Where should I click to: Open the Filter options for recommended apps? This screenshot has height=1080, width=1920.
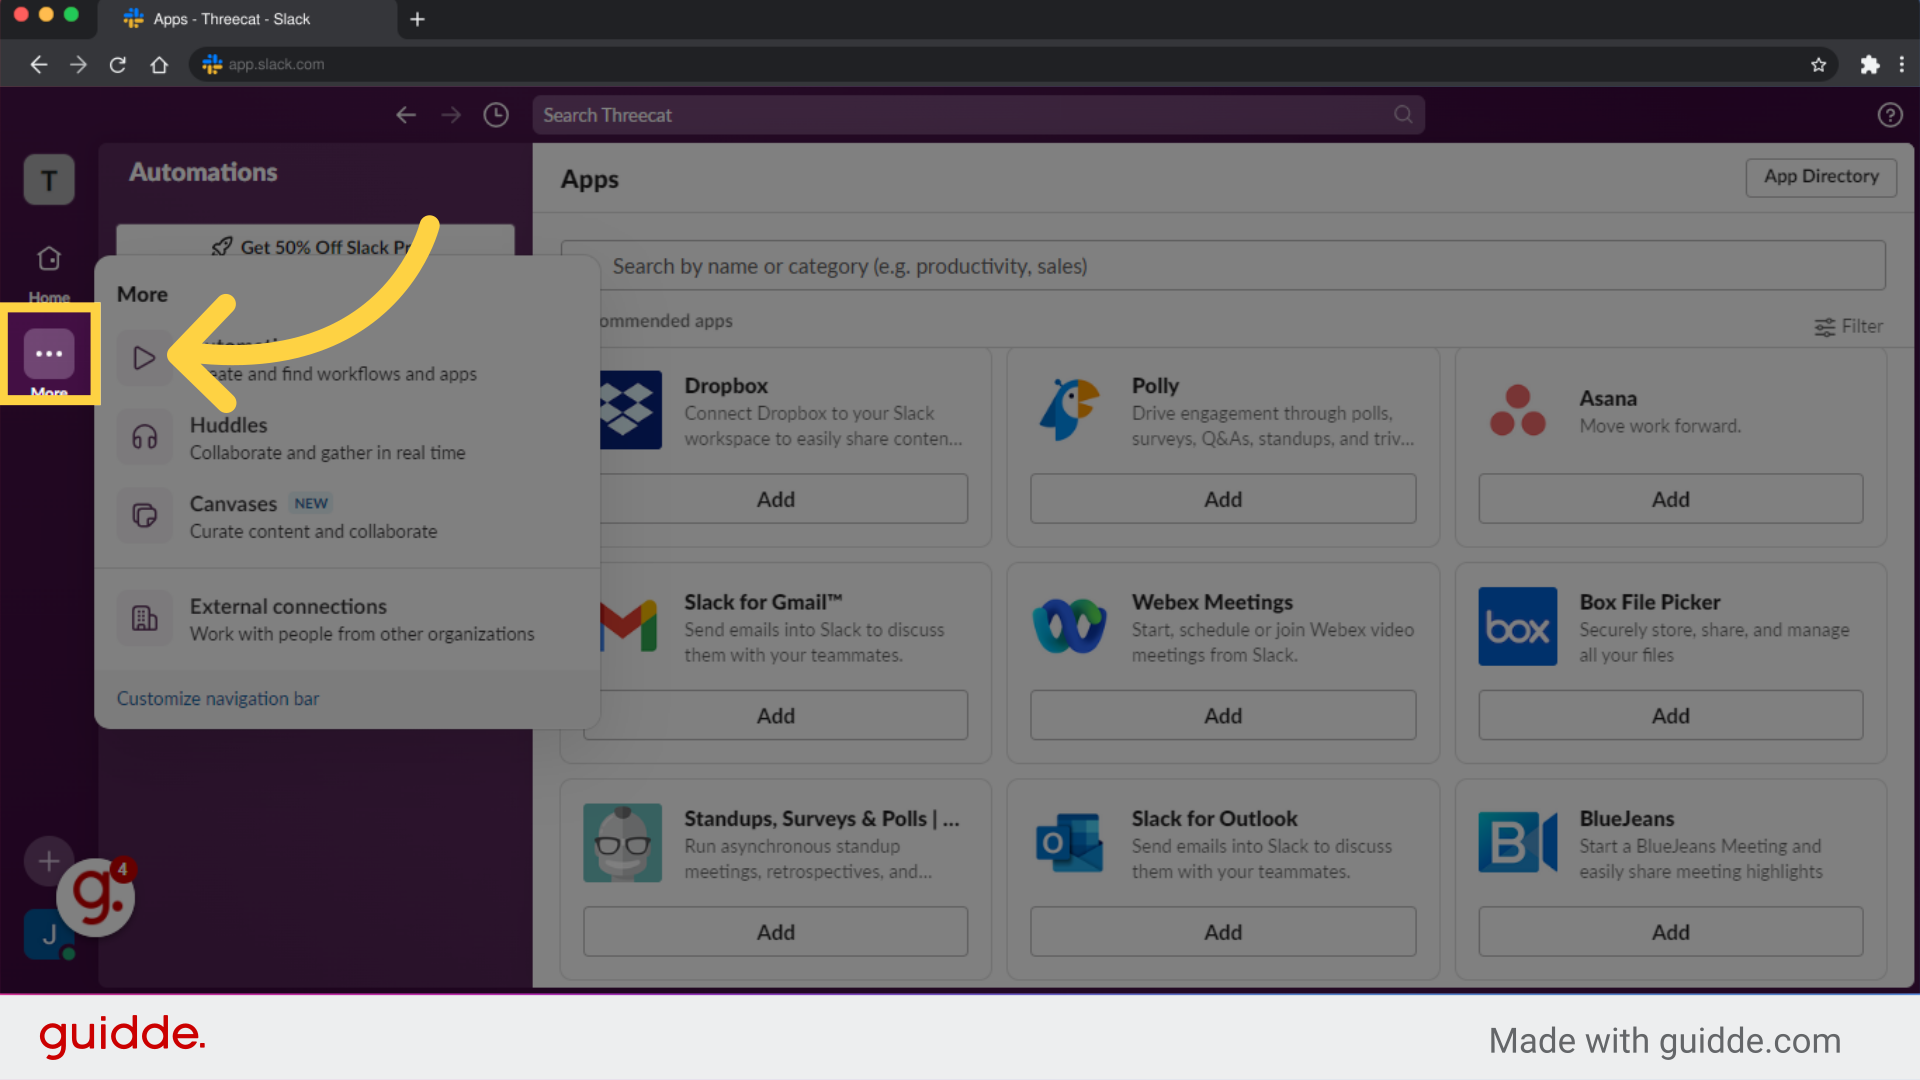click(1848, 326)
